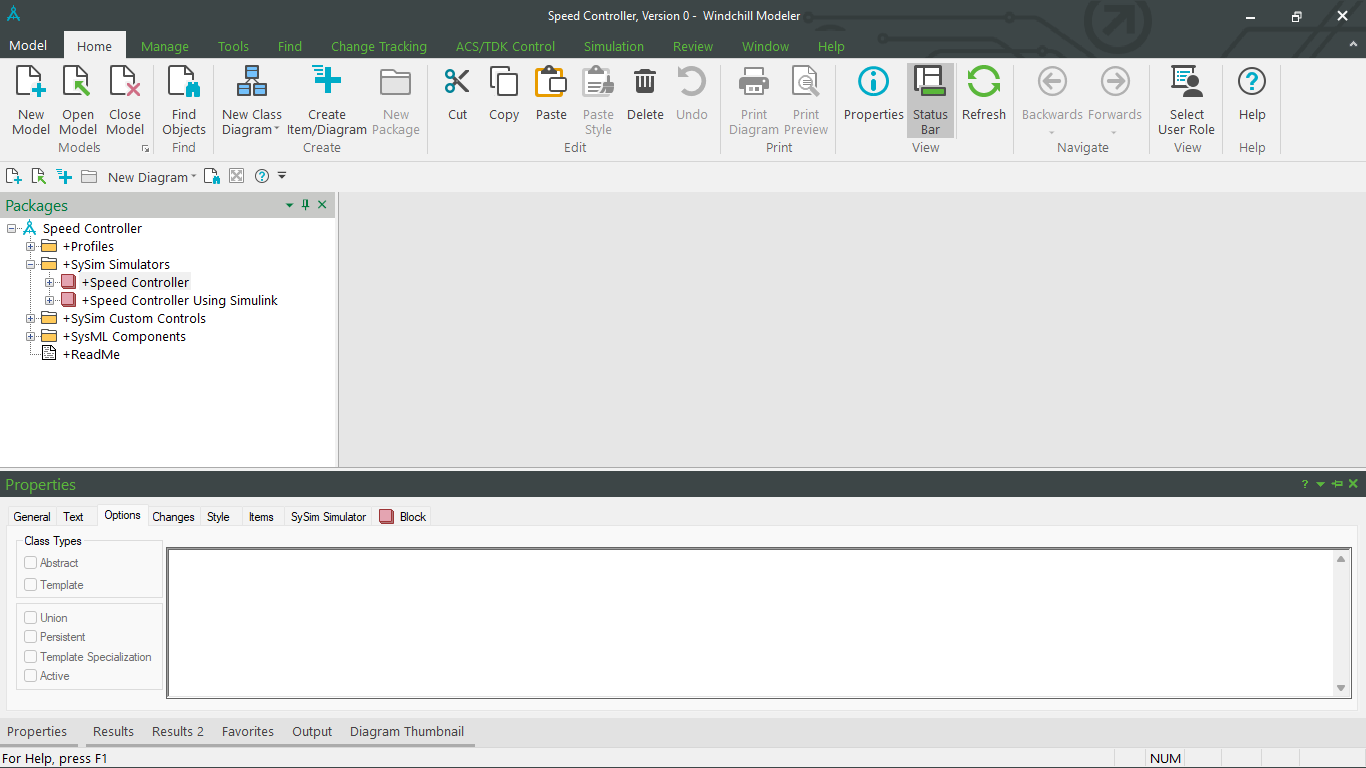Switch to the Diagram Thumbnail panel tab
Screen dimensions: 1366x768
click(406, 731)
